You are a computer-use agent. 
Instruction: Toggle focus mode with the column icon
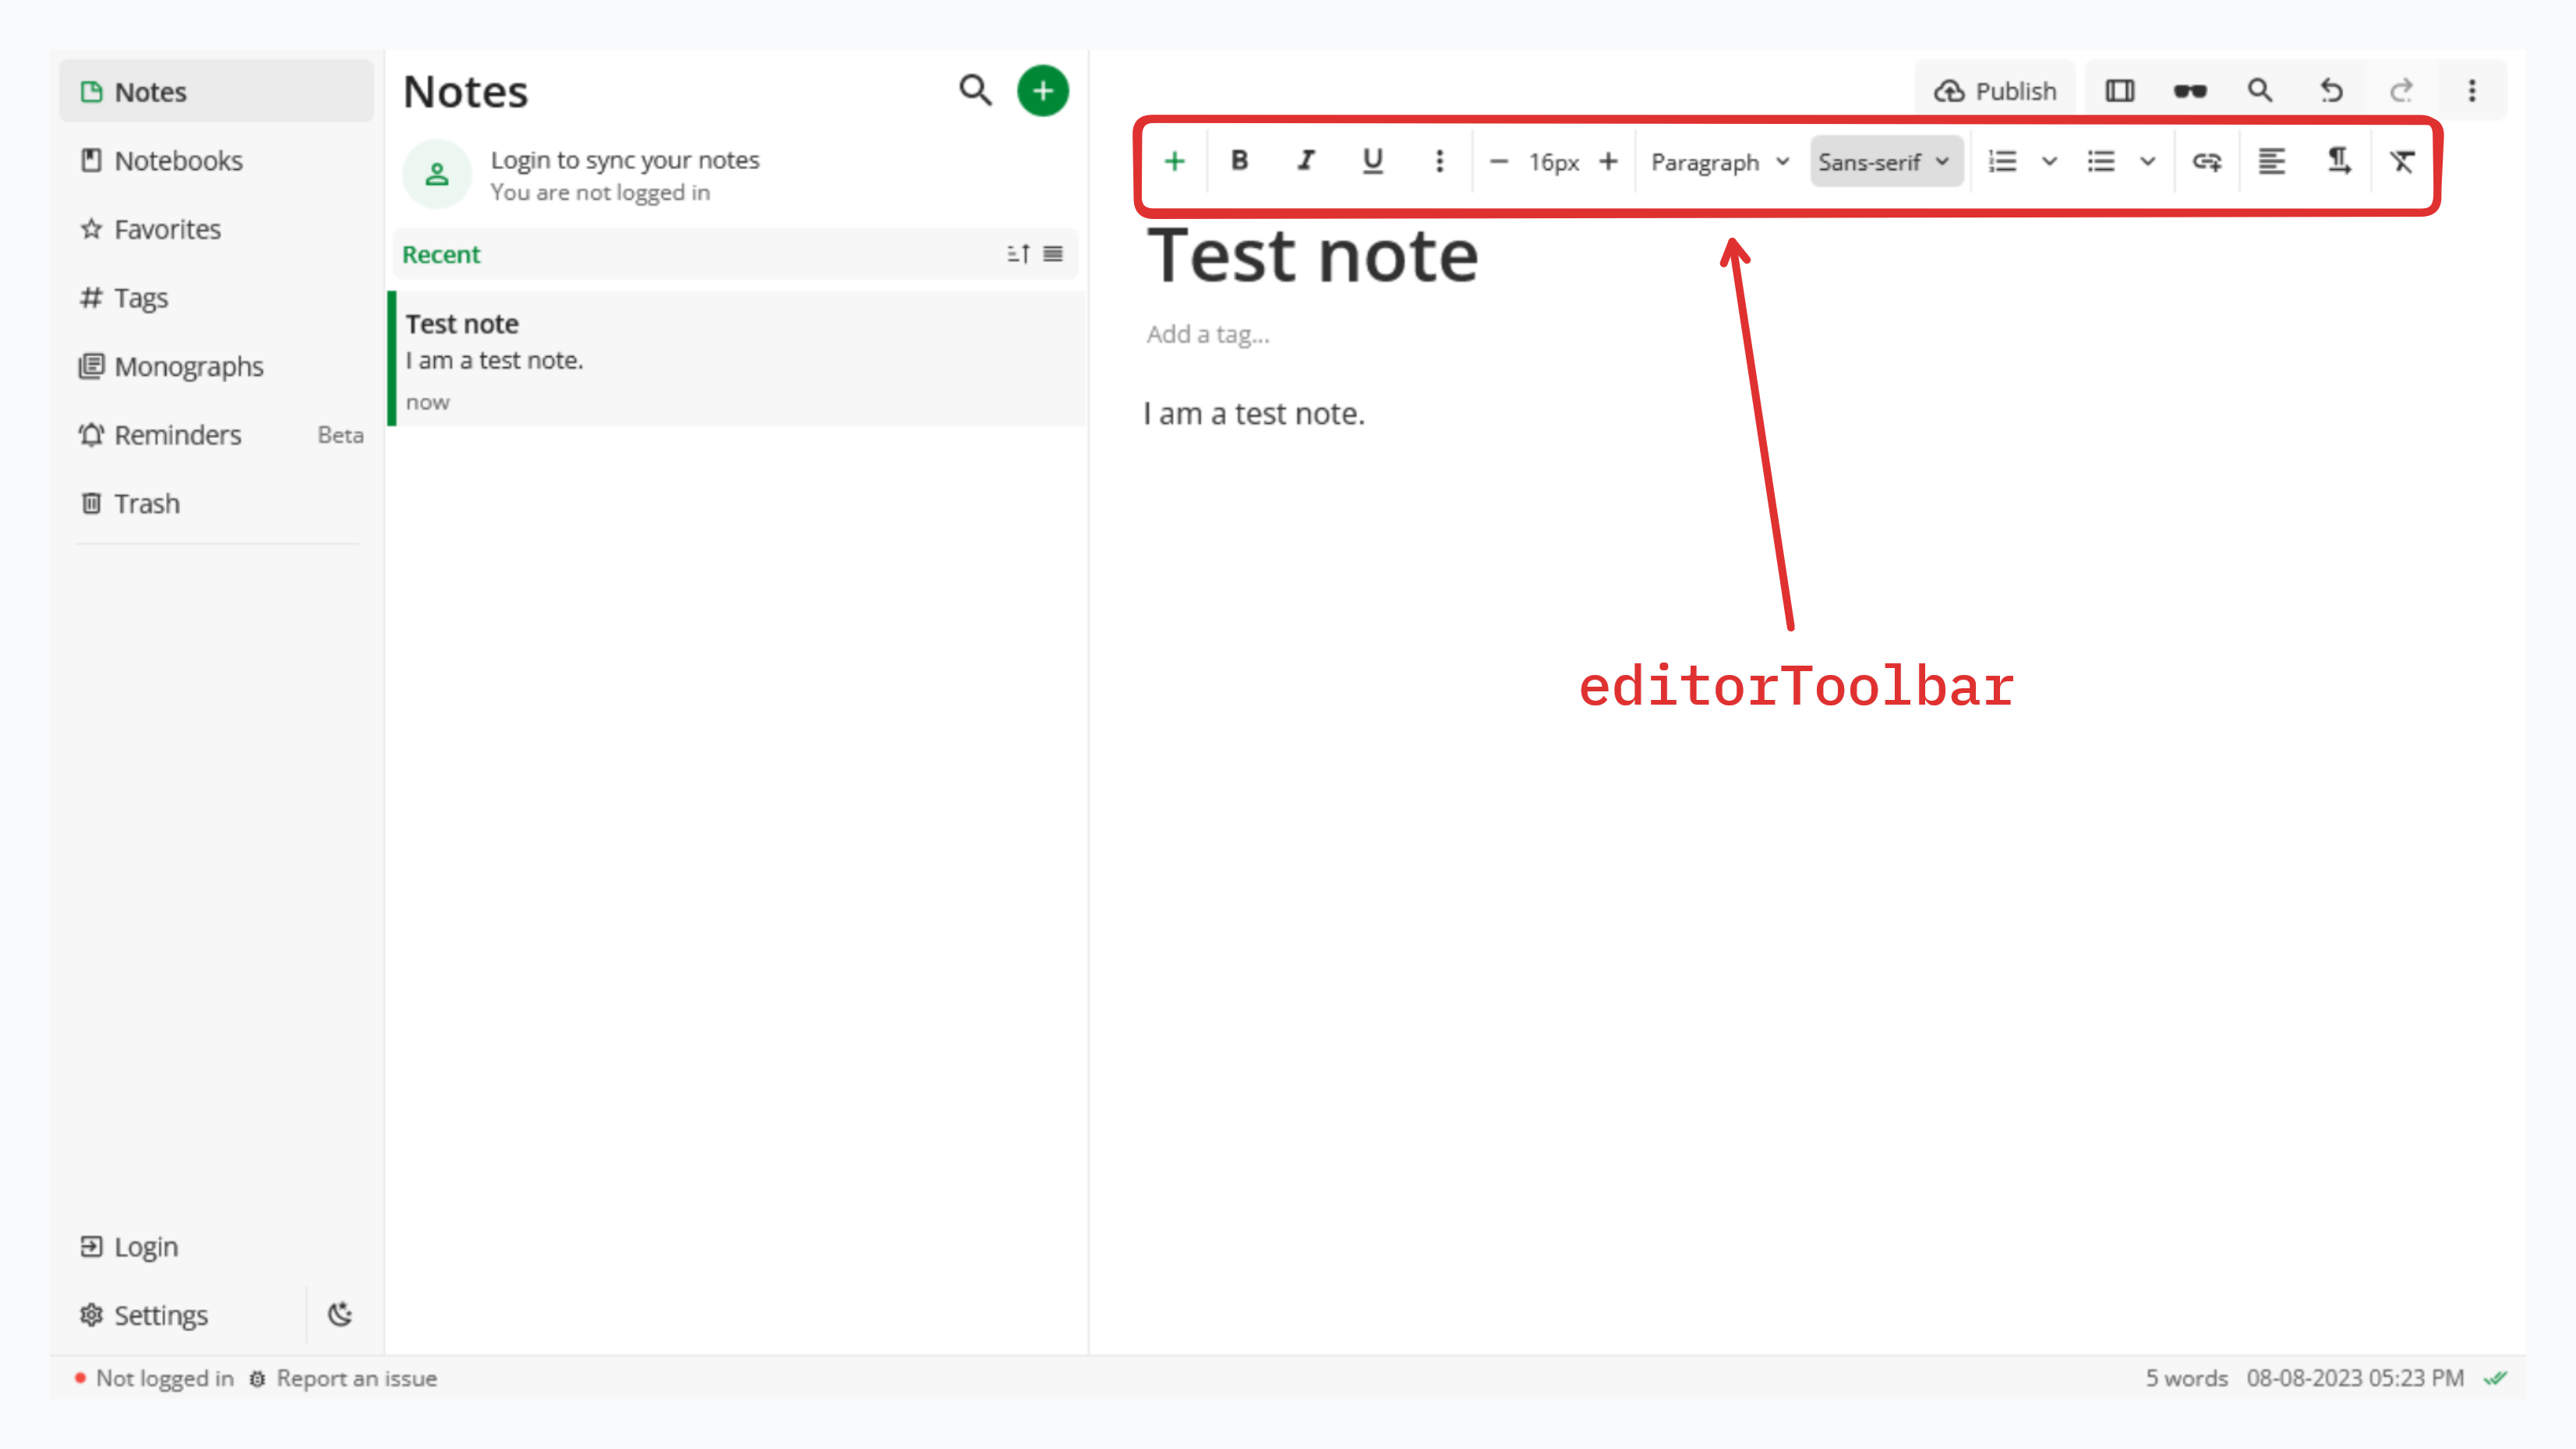pos(2119,91)
